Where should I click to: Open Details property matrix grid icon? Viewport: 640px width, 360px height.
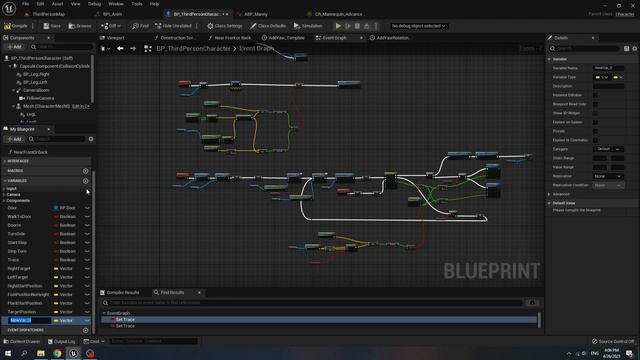point(626,49)
